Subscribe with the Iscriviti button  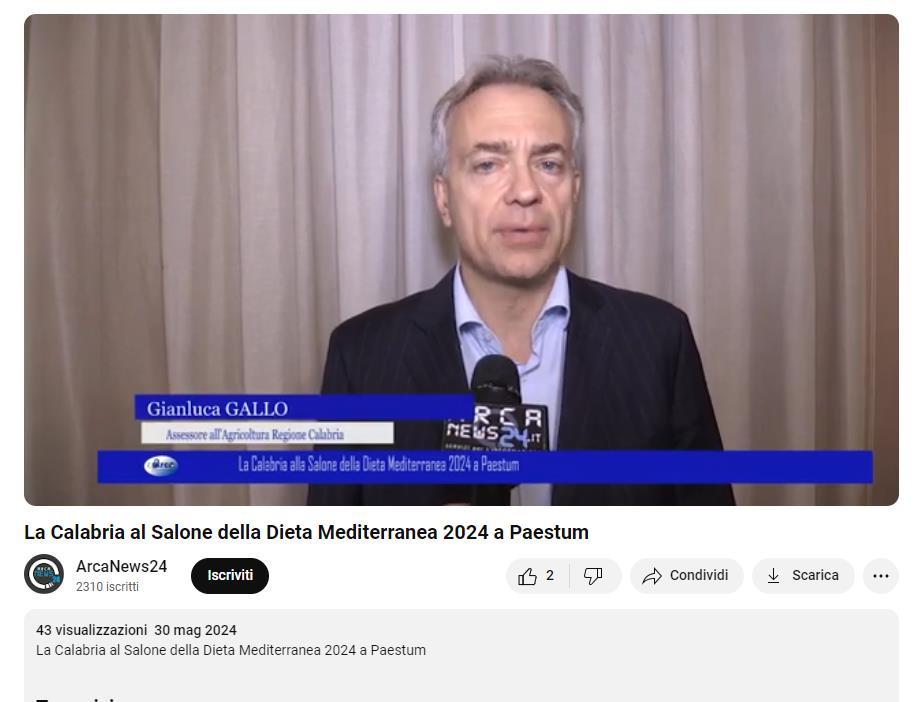click(x=230, y=576)
